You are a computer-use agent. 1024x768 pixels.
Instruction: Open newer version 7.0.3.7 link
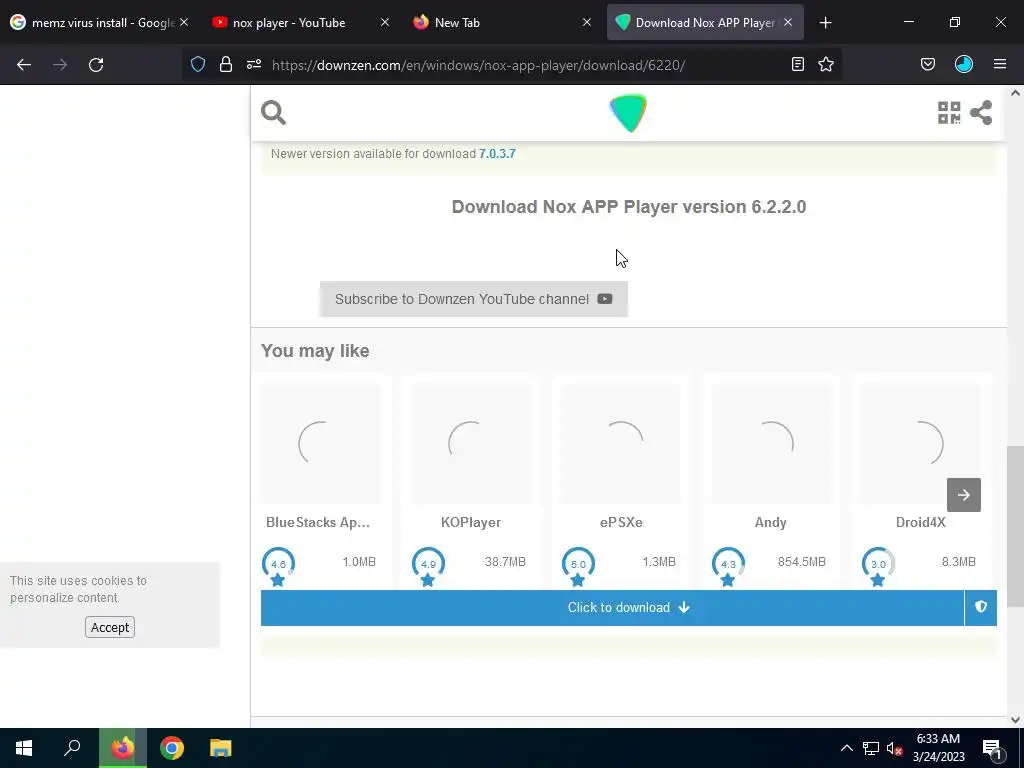point(497,153)
